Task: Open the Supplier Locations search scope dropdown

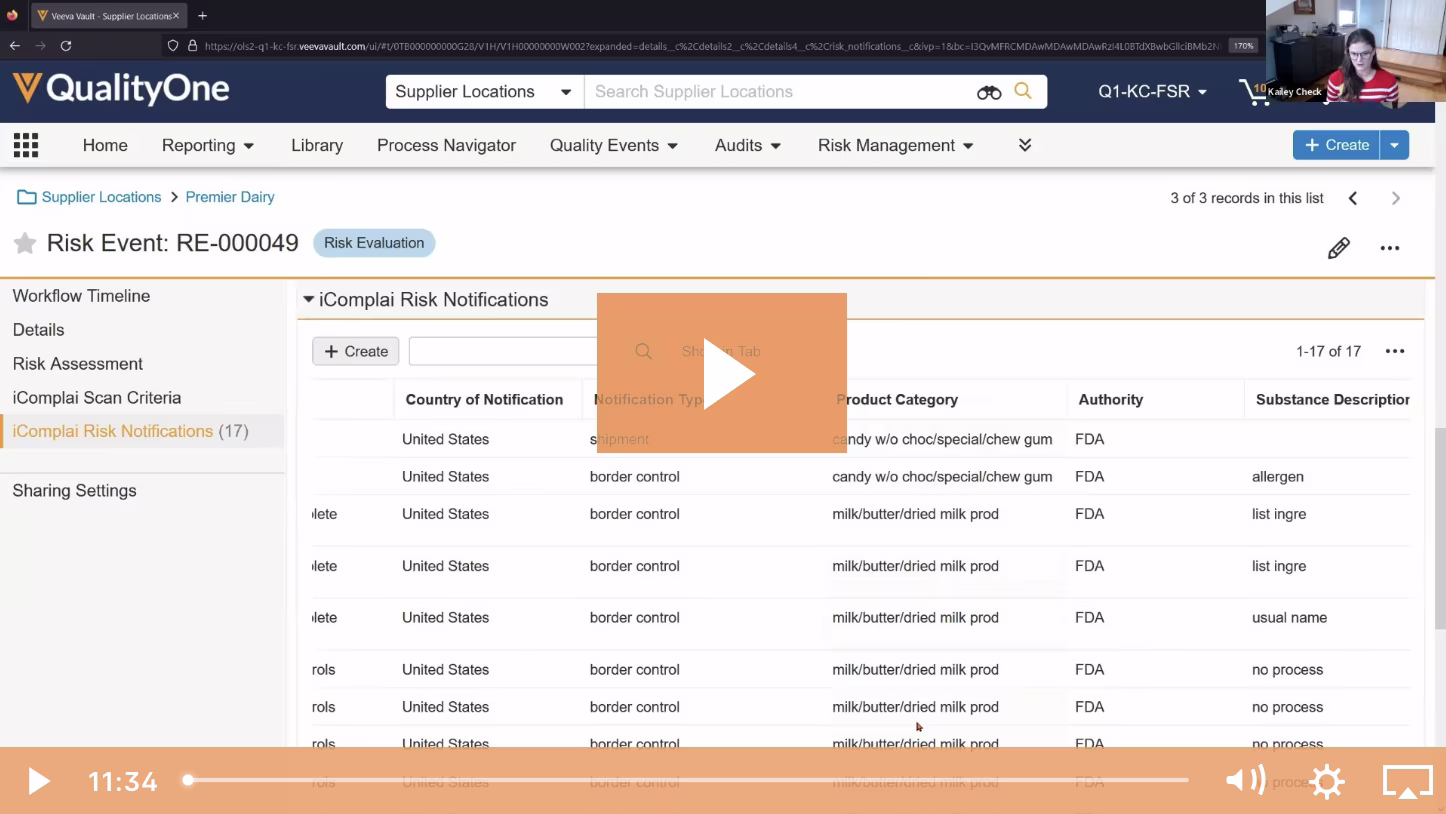Action: coord(484,92)
